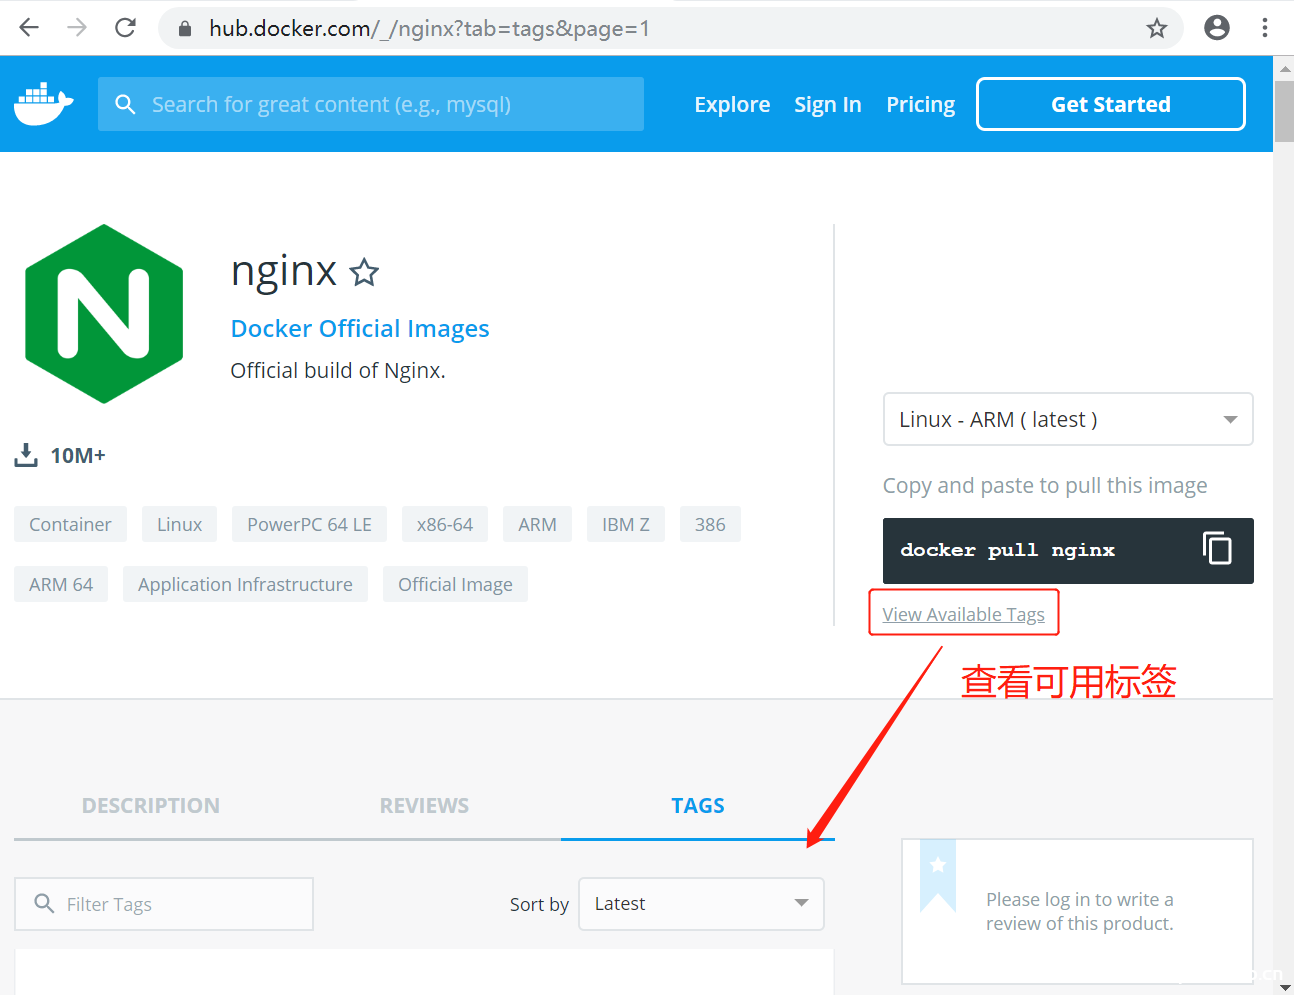Viewport: 1294px width, 995px height.
Task: Star the nginx repository
Action: coord(364,271)
